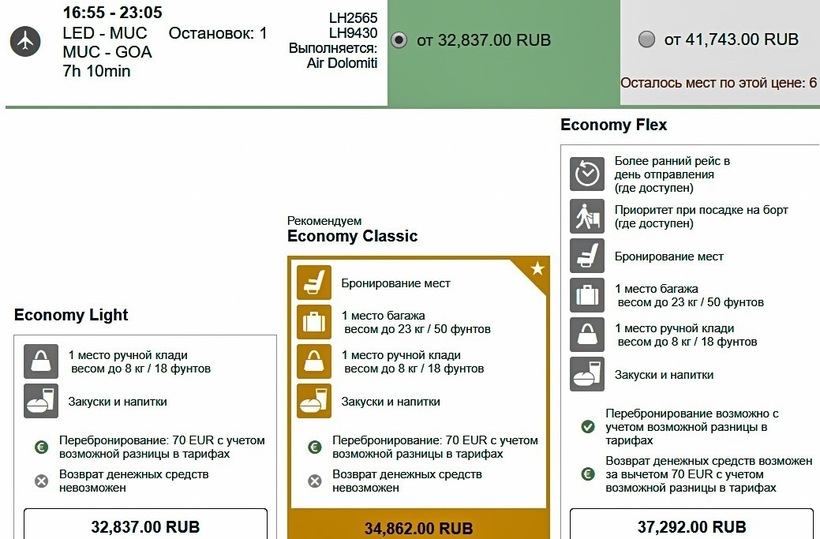Click the Осталось мест по этой цене: 6 notice
820x539 pixels.
click(719, 83)
